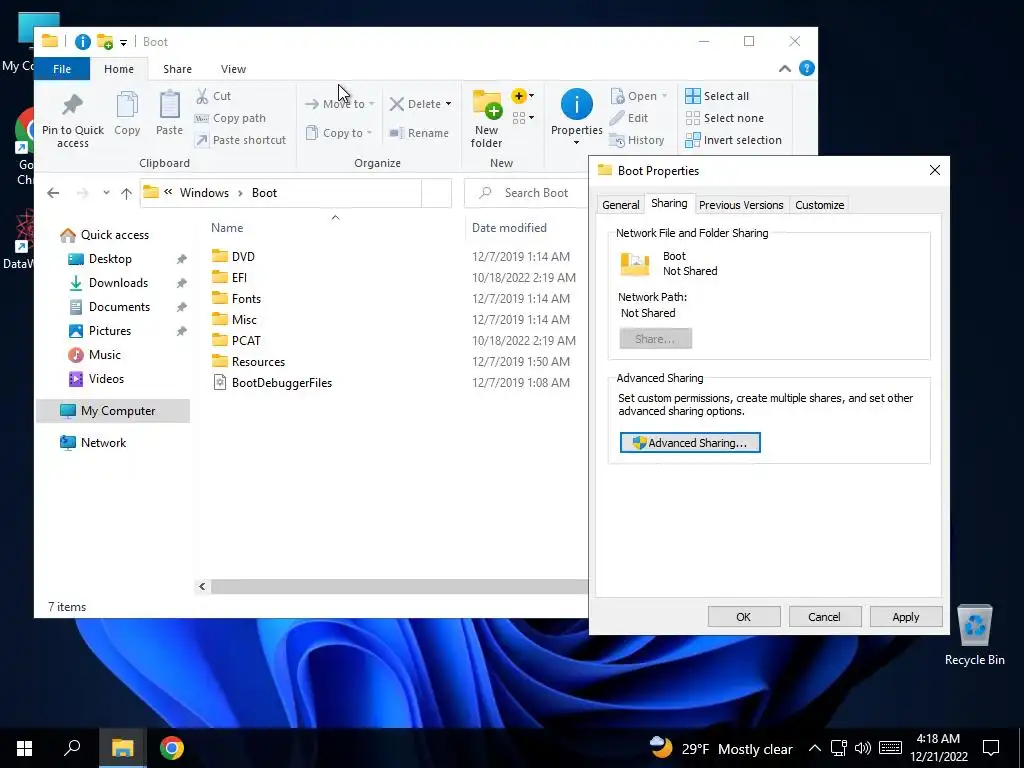1024x768 pixels.
Task: Open the Customize tab
Action: (820, 205)
